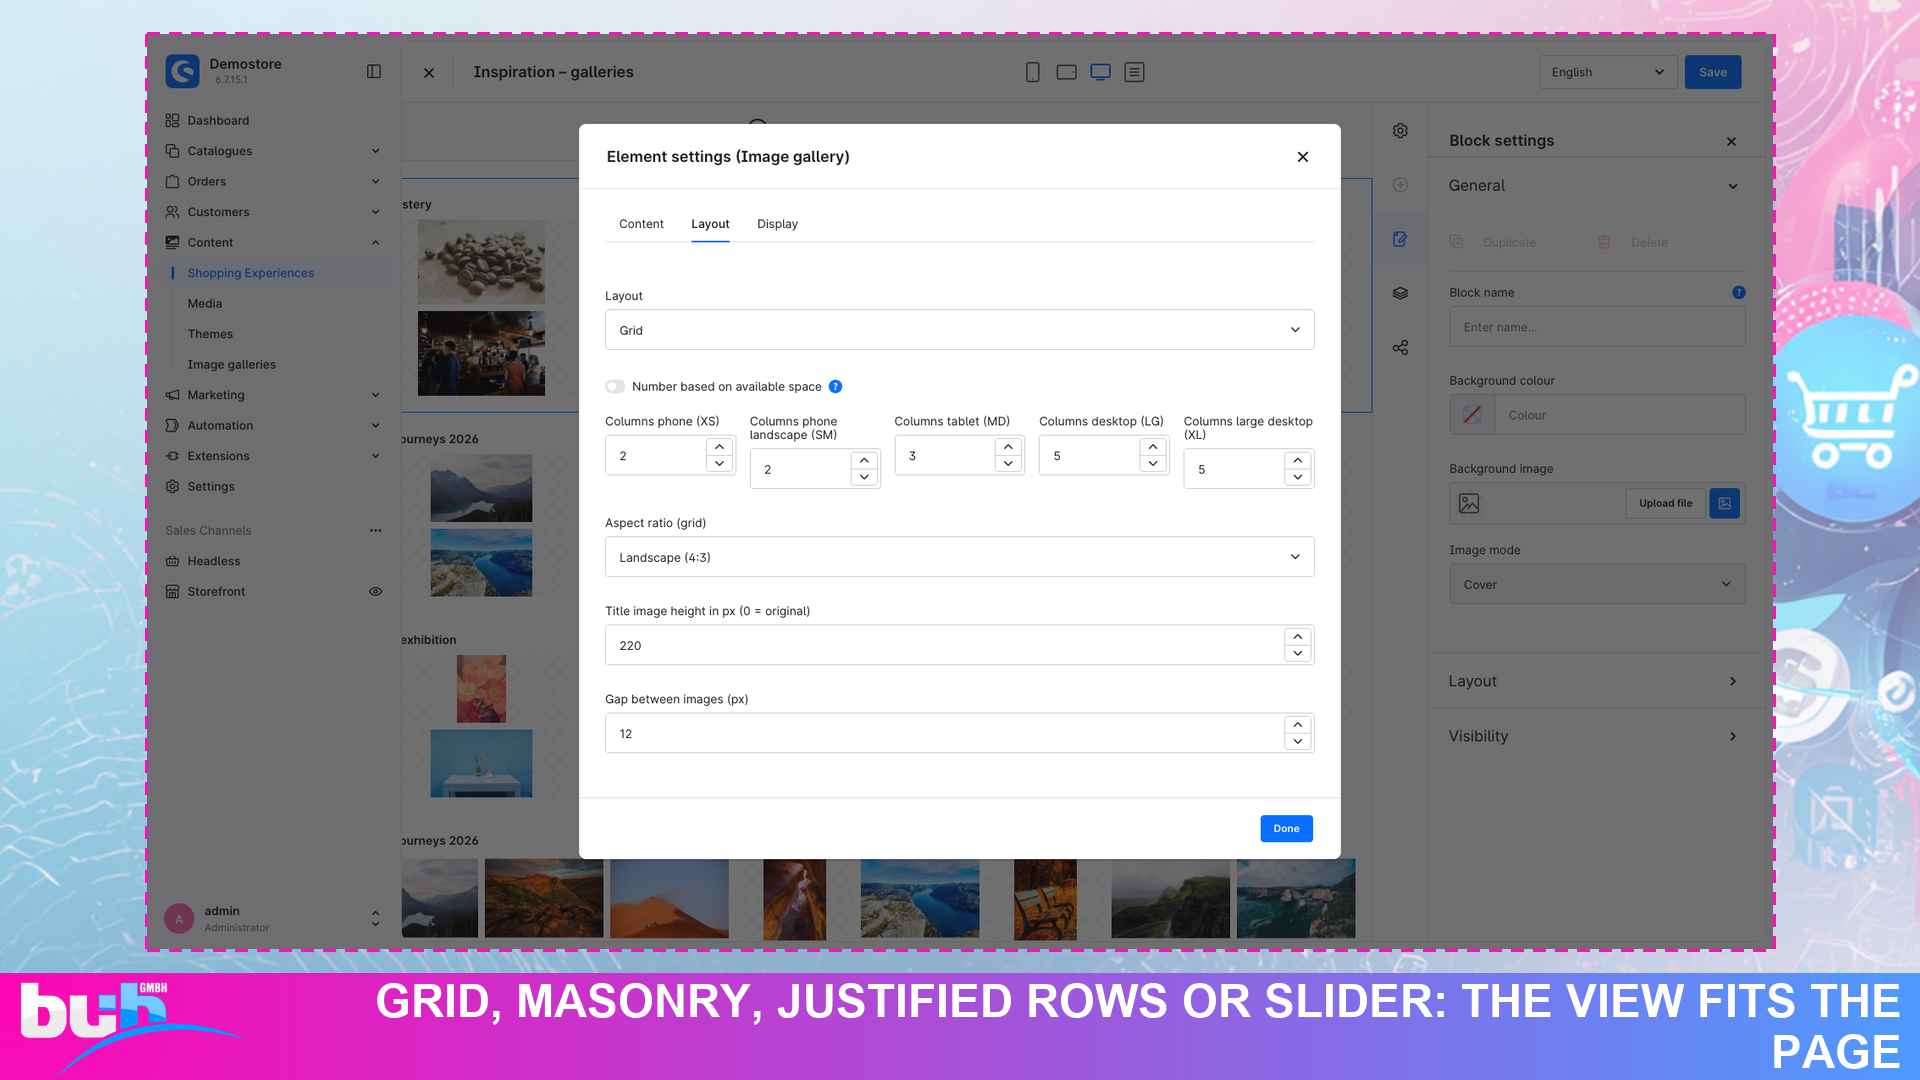Toggle Storefront visibility eye icon

pyautogui.click(x=375, y=591)
